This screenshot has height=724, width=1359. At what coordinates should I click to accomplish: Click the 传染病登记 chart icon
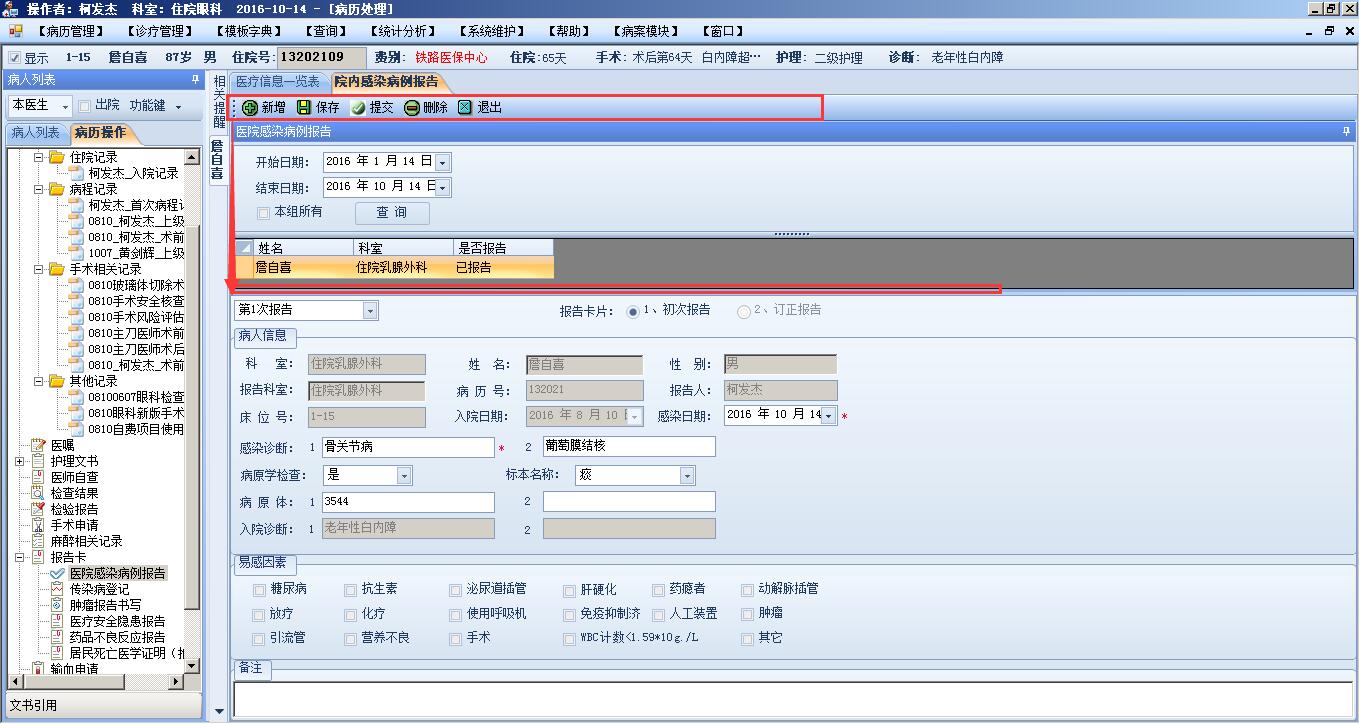[58, 589]
